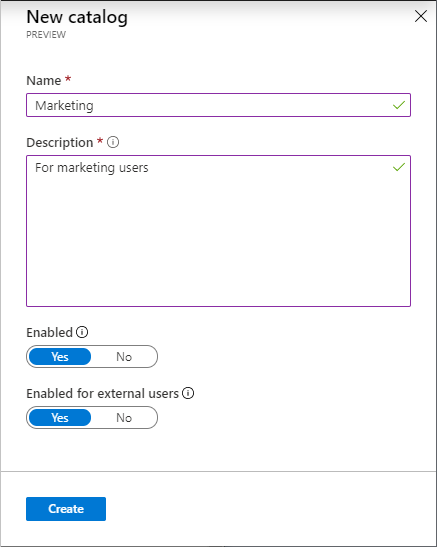Click the New catalog heading
Viewport: 437px width, 547px height.
tap(77, 17)
